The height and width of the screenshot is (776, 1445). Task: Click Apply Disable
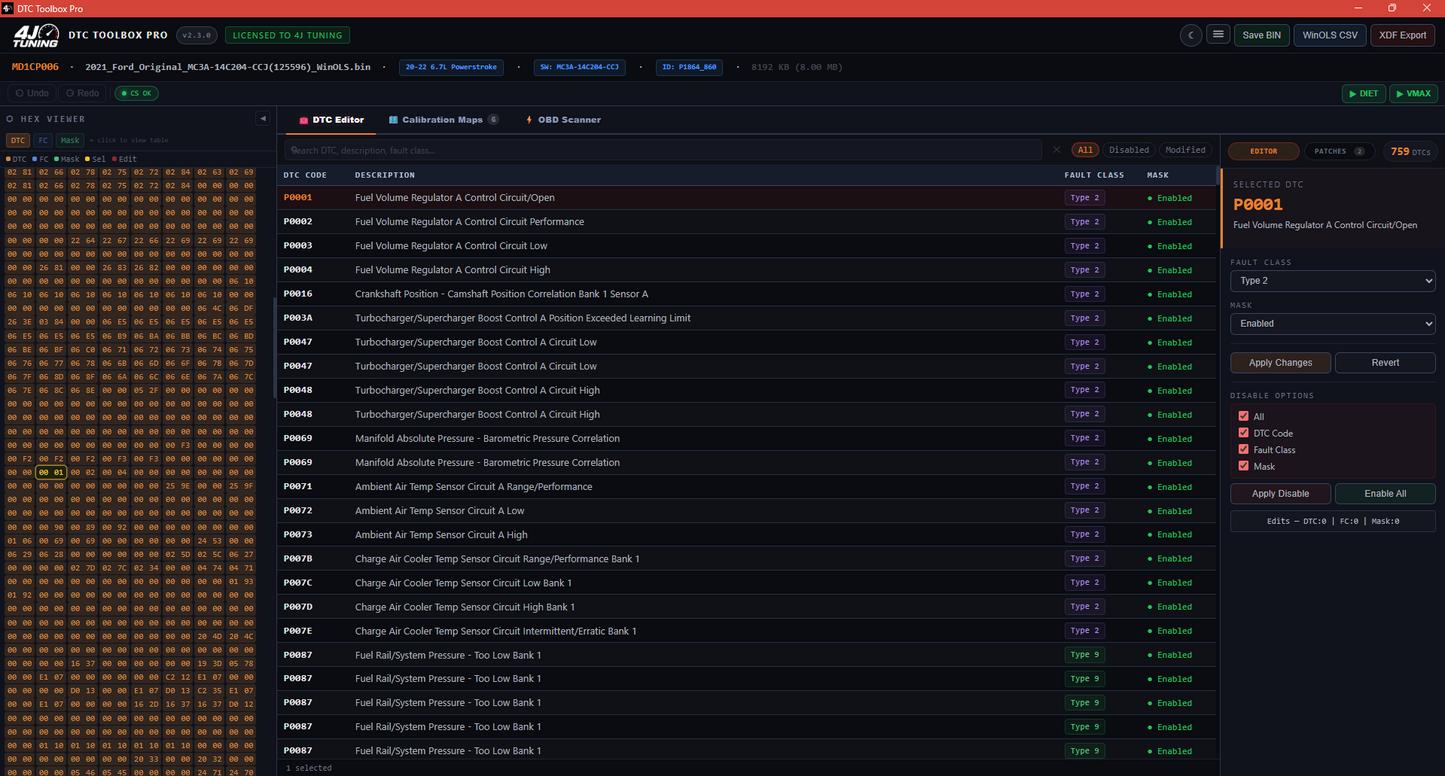1281,493
